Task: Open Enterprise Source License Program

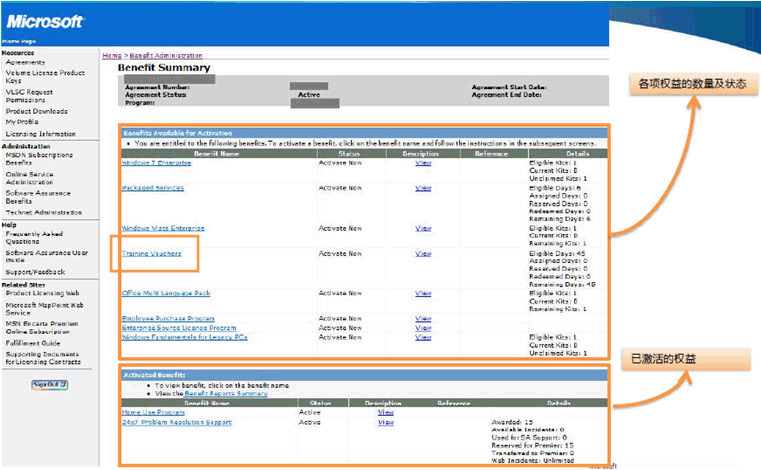Action: click(179, 328)
